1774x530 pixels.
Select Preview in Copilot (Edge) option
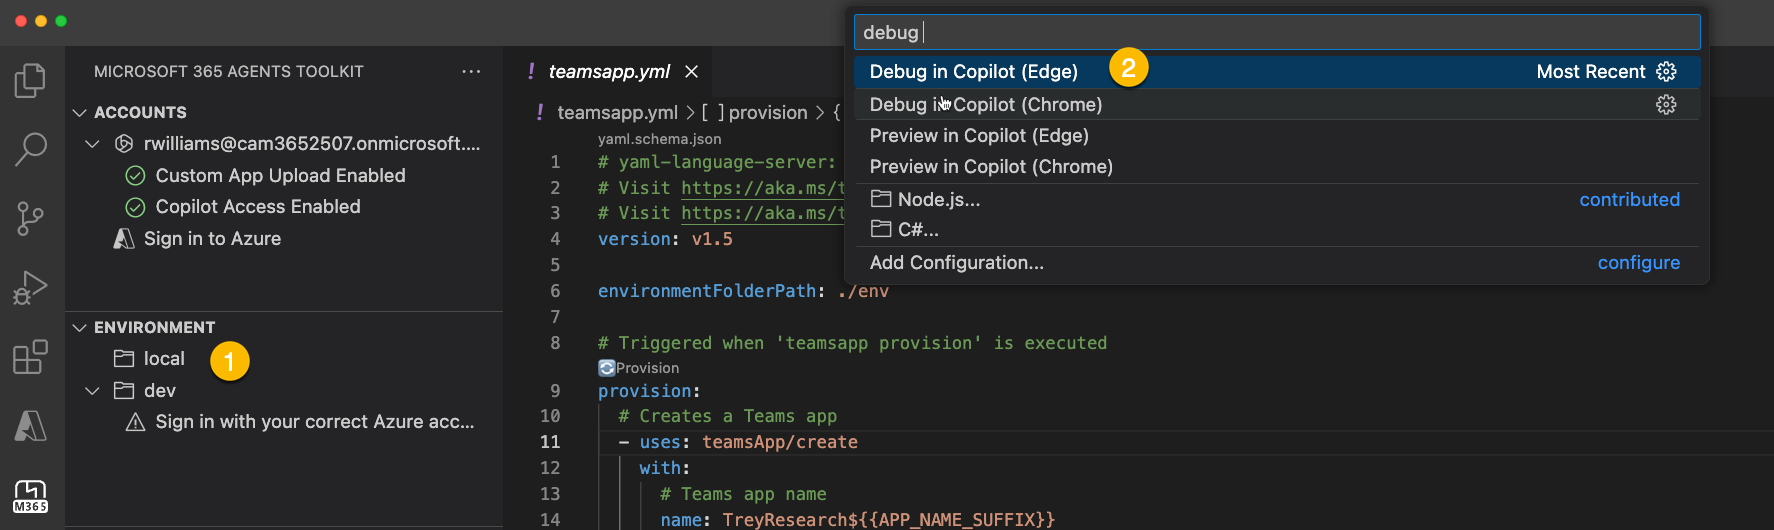pyautogui.click(x=979, y=136)
